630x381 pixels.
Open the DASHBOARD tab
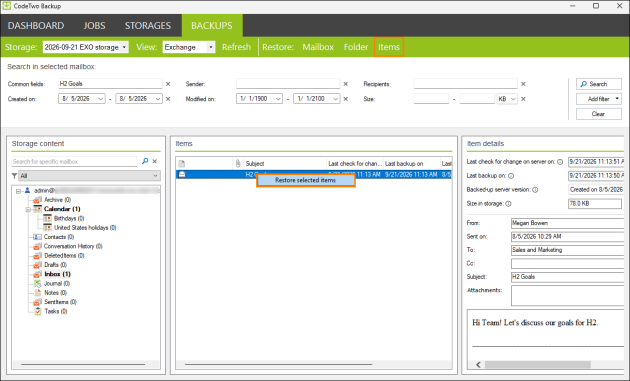36,26
